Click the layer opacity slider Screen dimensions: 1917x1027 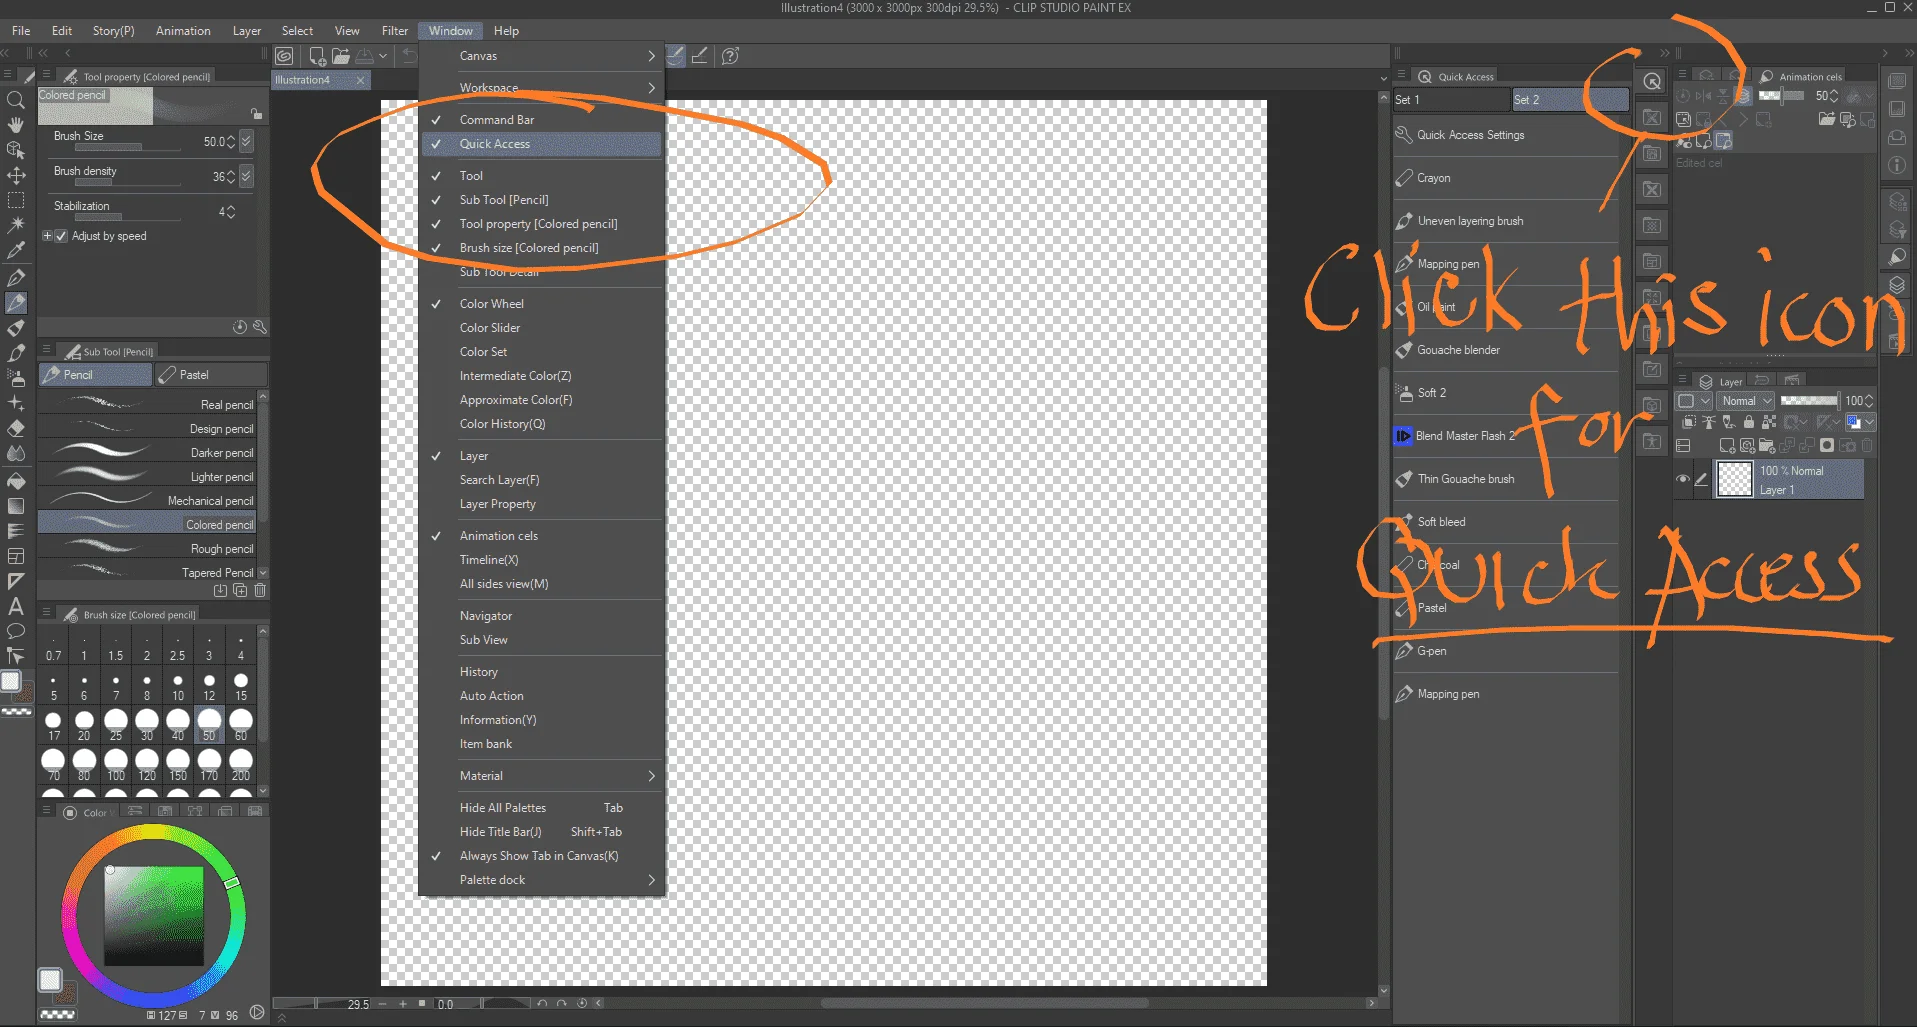point(1808,401)
